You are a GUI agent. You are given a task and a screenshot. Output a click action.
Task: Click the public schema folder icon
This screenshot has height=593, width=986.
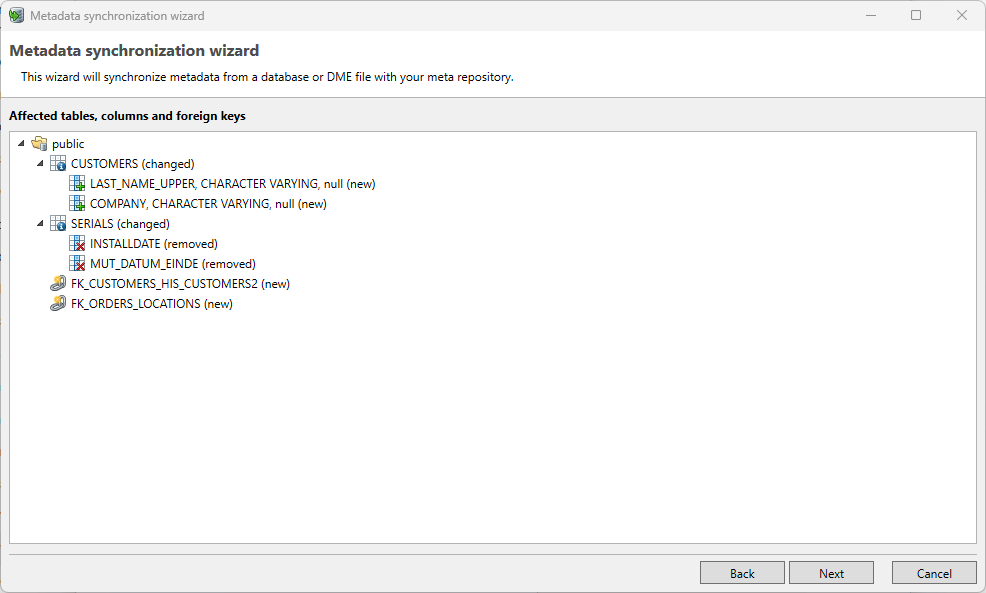pyautogui.click(x=38, y=143)
